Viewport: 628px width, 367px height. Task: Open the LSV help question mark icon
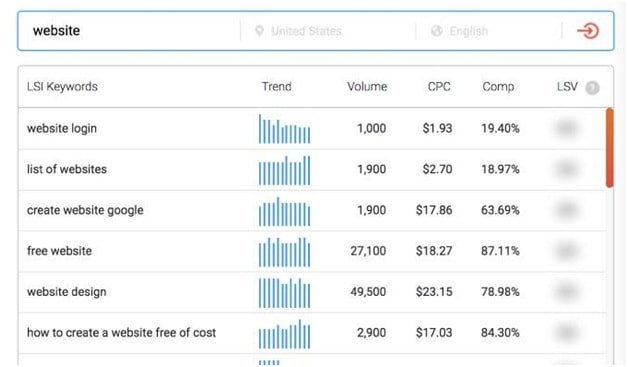[x=592, y=88]
